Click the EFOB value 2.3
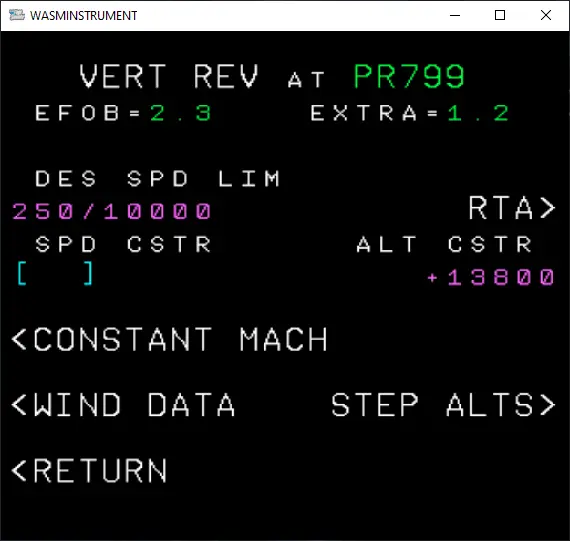Viewport: 570px width, 541px height. point(180,113)
